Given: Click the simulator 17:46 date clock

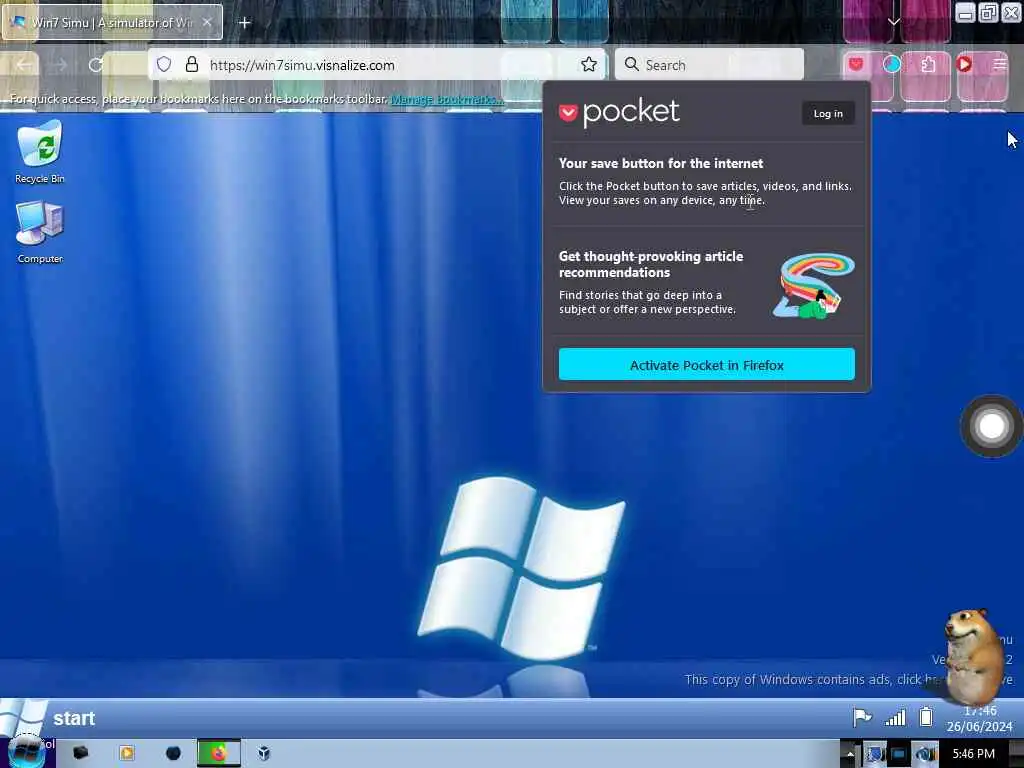Looking at the screenshot, I should pos(980,718).
